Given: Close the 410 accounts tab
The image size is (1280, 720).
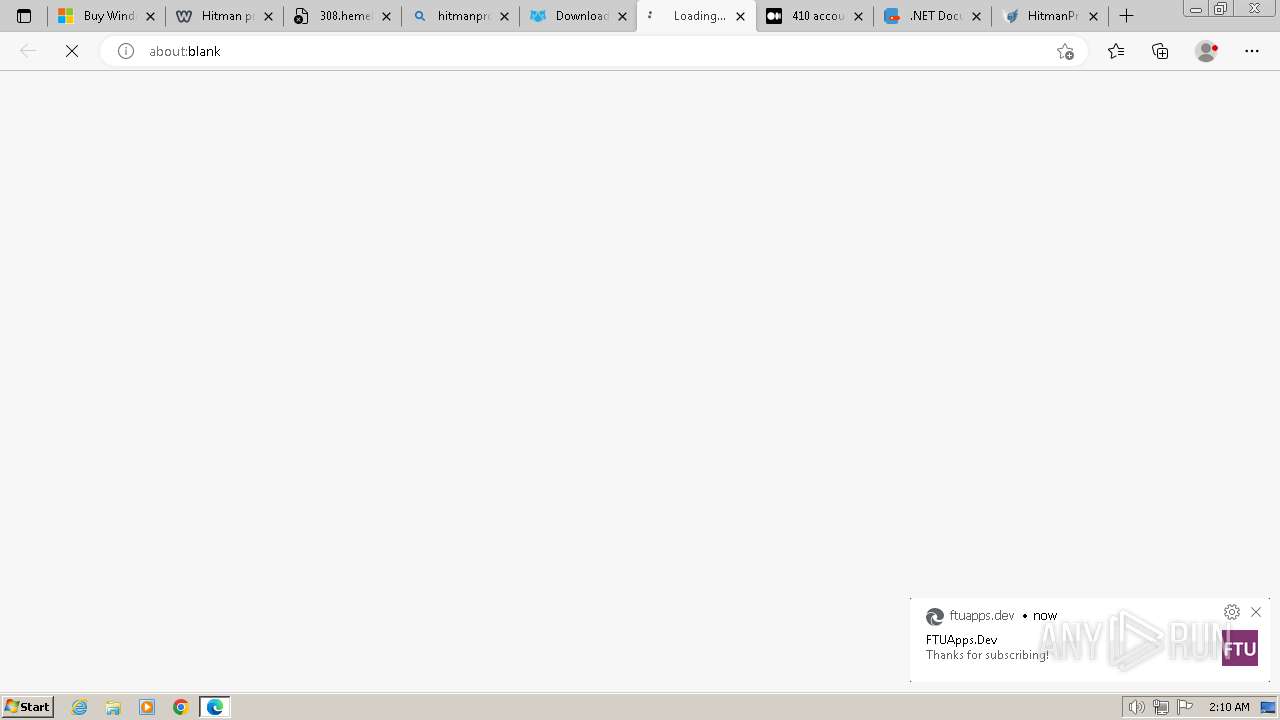Looking at the screenshot, I should click(x=858, y=16).
